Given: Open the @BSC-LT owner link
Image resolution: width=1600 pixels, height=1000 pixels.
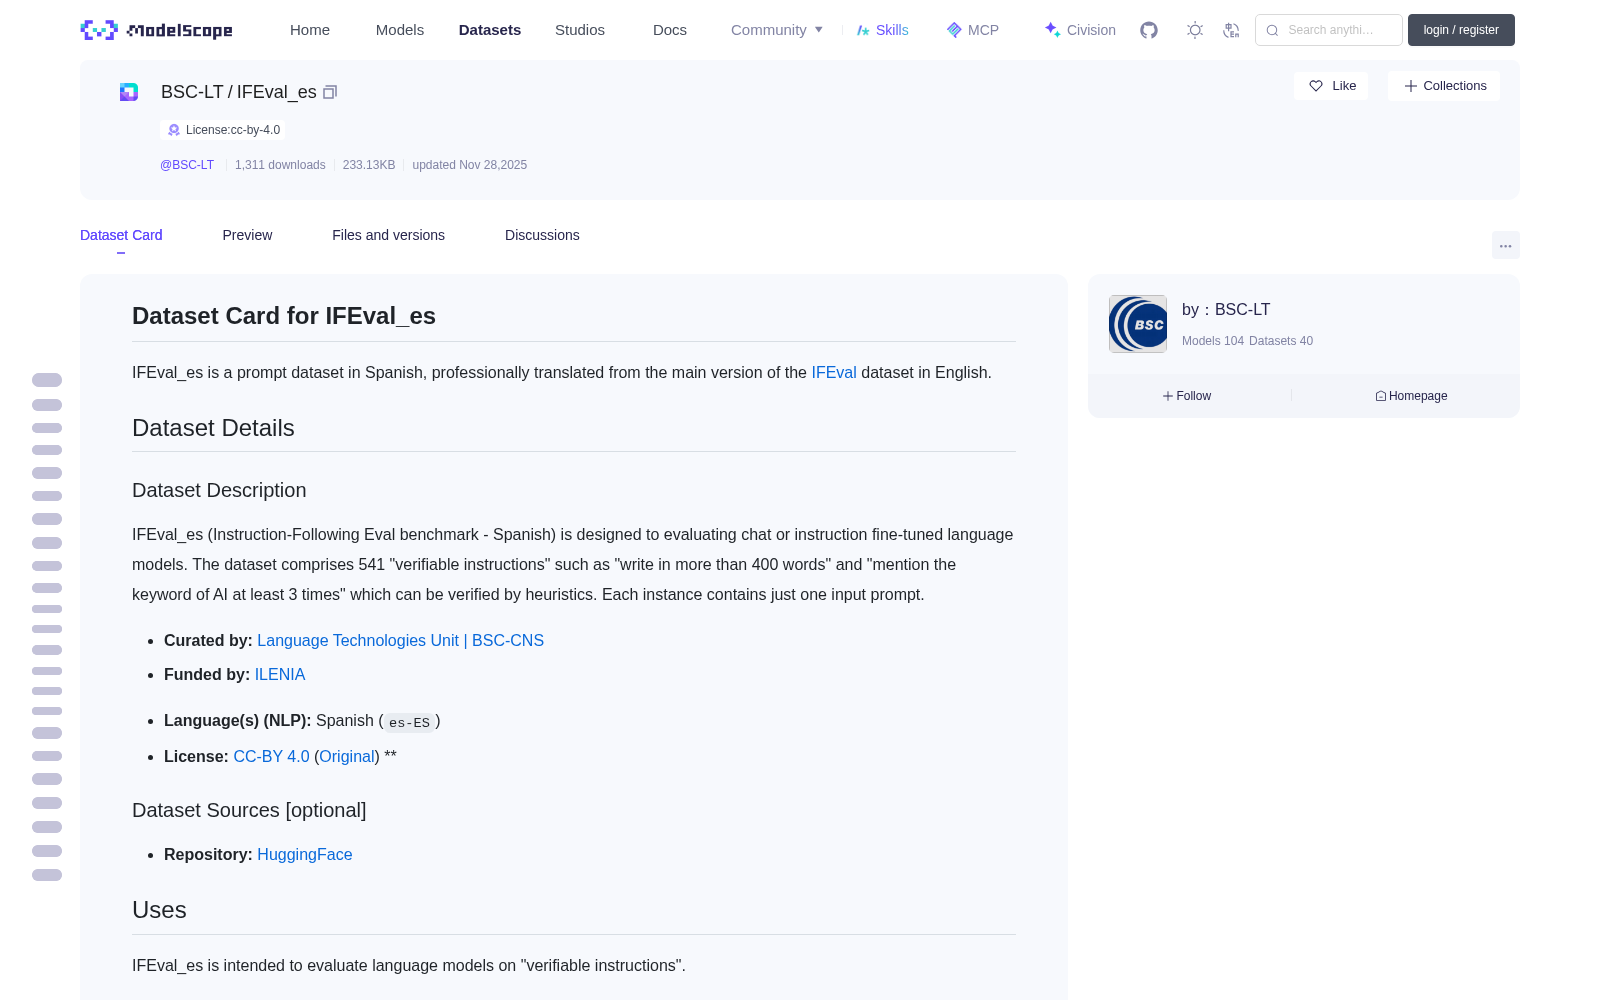Looking at the screenshot, I should 187,165.
